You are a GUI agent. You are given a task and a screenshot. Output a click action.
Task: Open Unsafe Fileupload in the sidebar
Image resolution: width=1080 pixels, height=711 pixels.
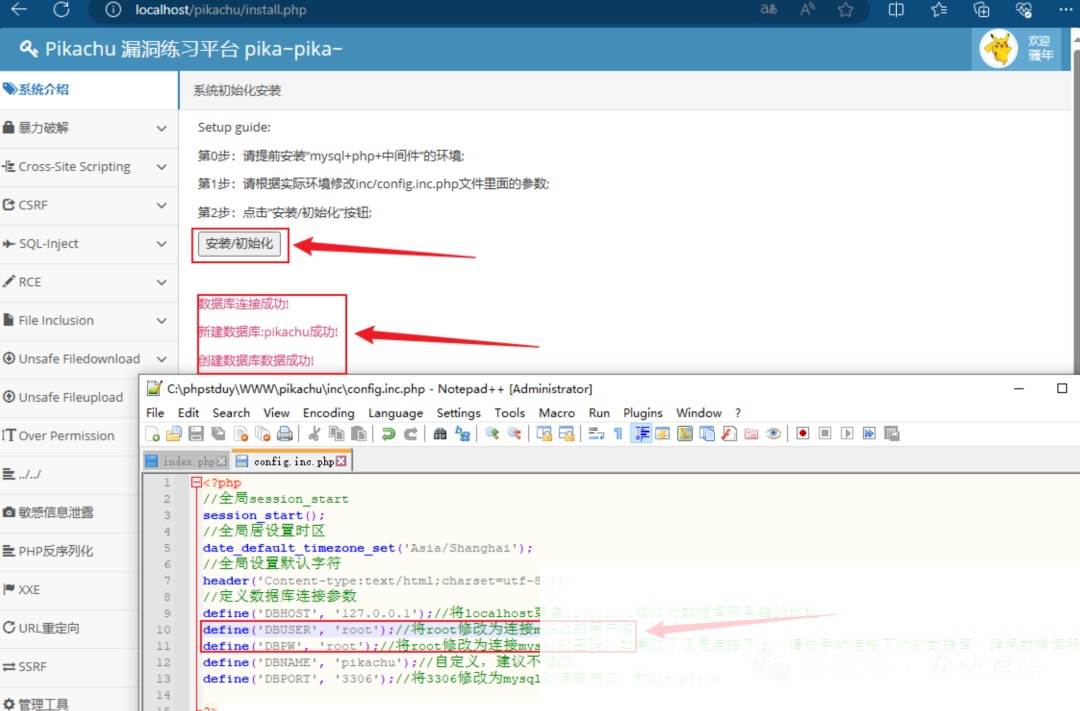[69, 398]
